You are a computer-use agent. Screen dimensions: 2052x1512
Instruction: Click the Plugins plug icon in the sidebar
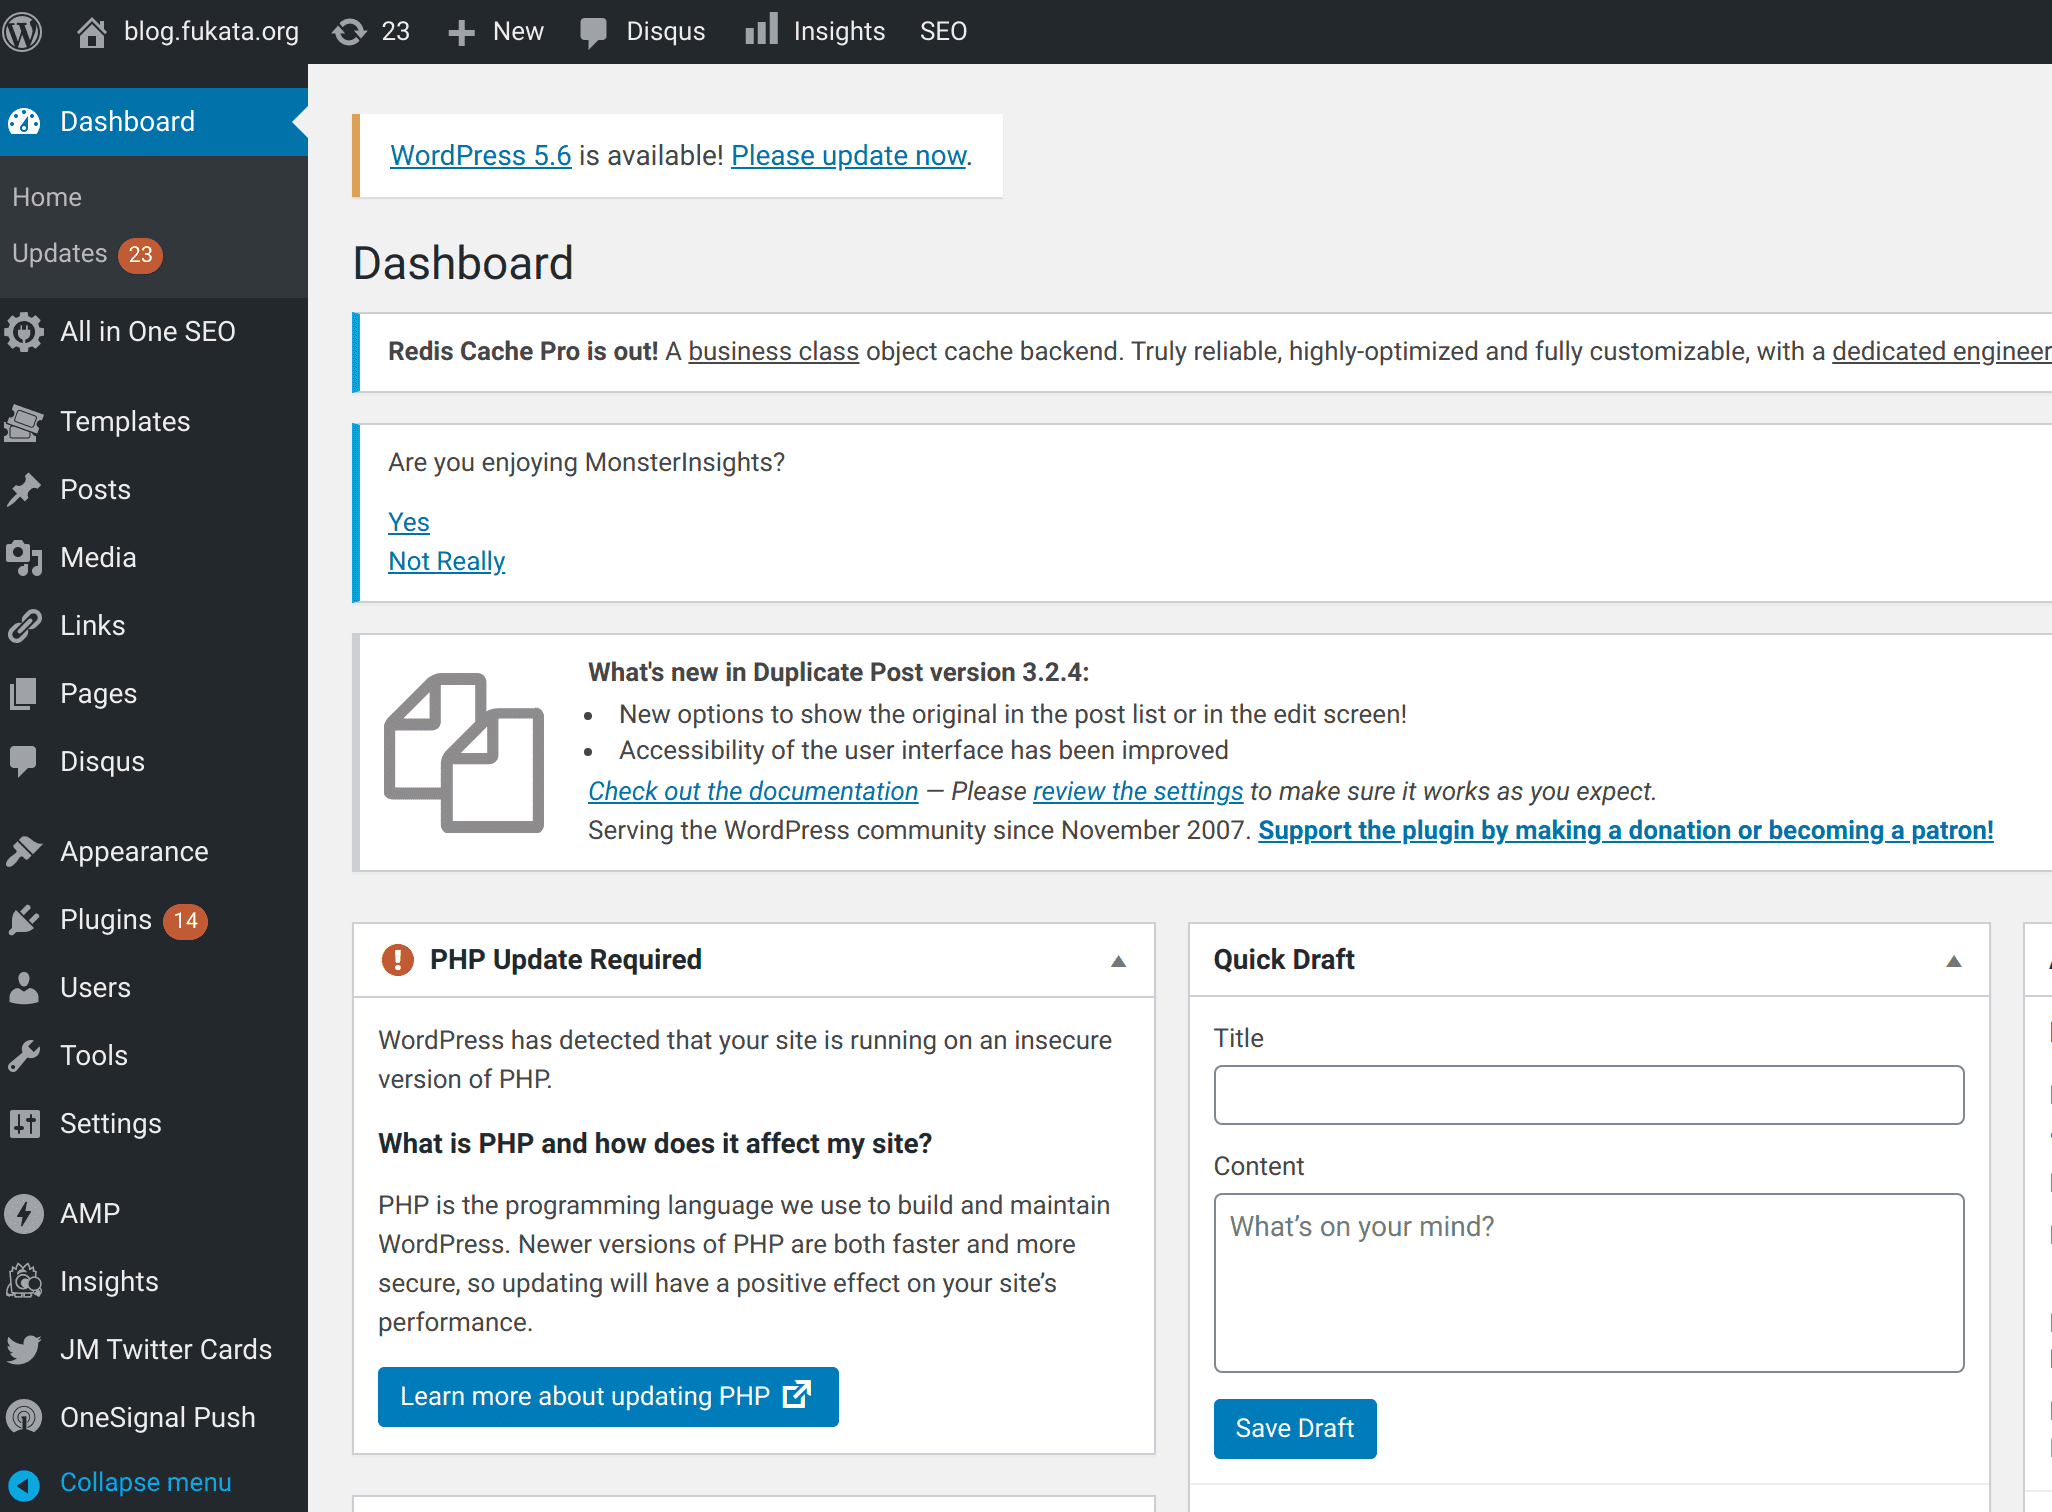(x=24, y=920)
